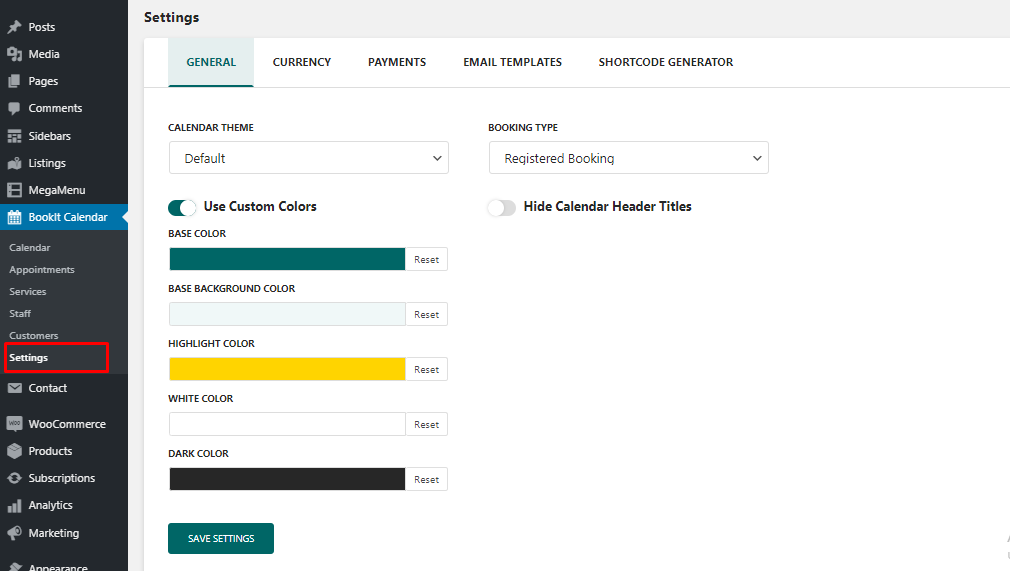1010x571 pixels.
Task: Open the Base Color teal swatch
Action: 287,259
